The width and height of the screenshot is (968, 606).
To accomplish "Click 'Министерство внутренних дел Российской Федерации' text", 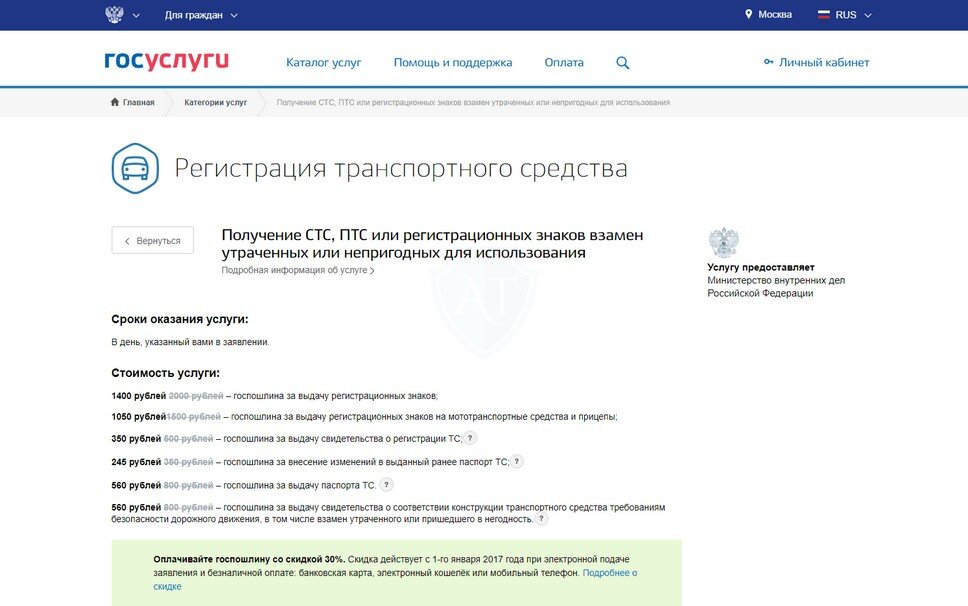I will pos(776,286).
